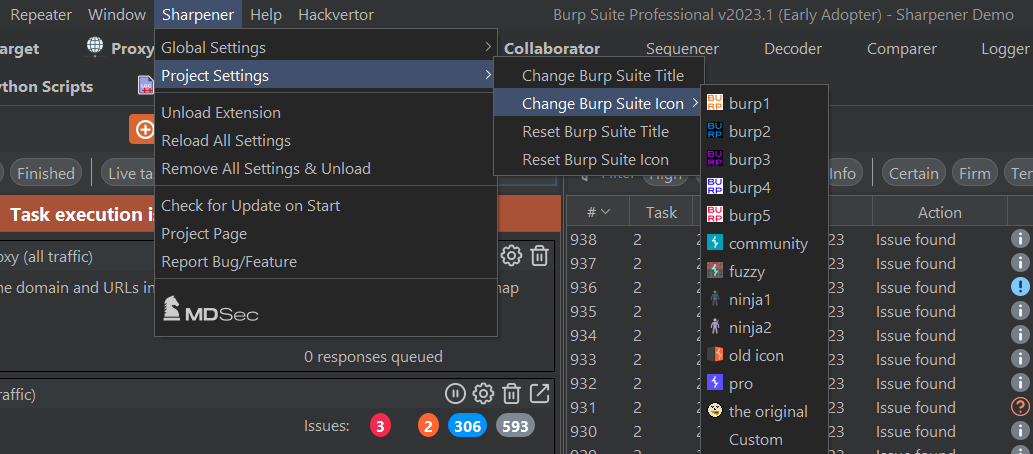Open the Help menu
Image resolution: width=1033 pixels, height=454 pixels.
pyautogui.click(x=266, y=14)
